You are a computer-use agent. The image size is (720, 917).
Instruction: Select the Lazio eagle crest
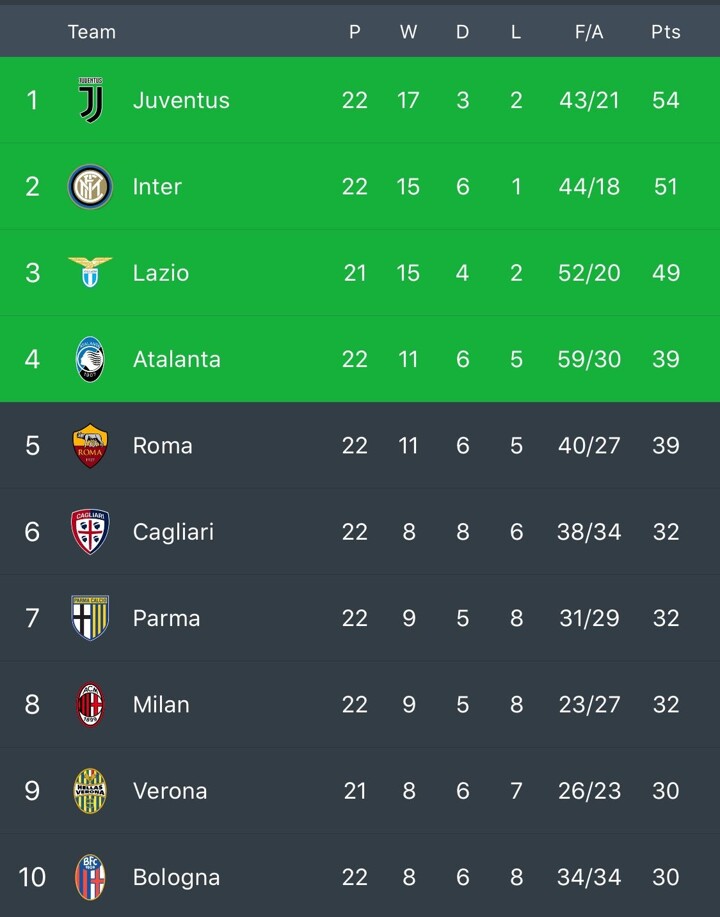tap(90, 272)
